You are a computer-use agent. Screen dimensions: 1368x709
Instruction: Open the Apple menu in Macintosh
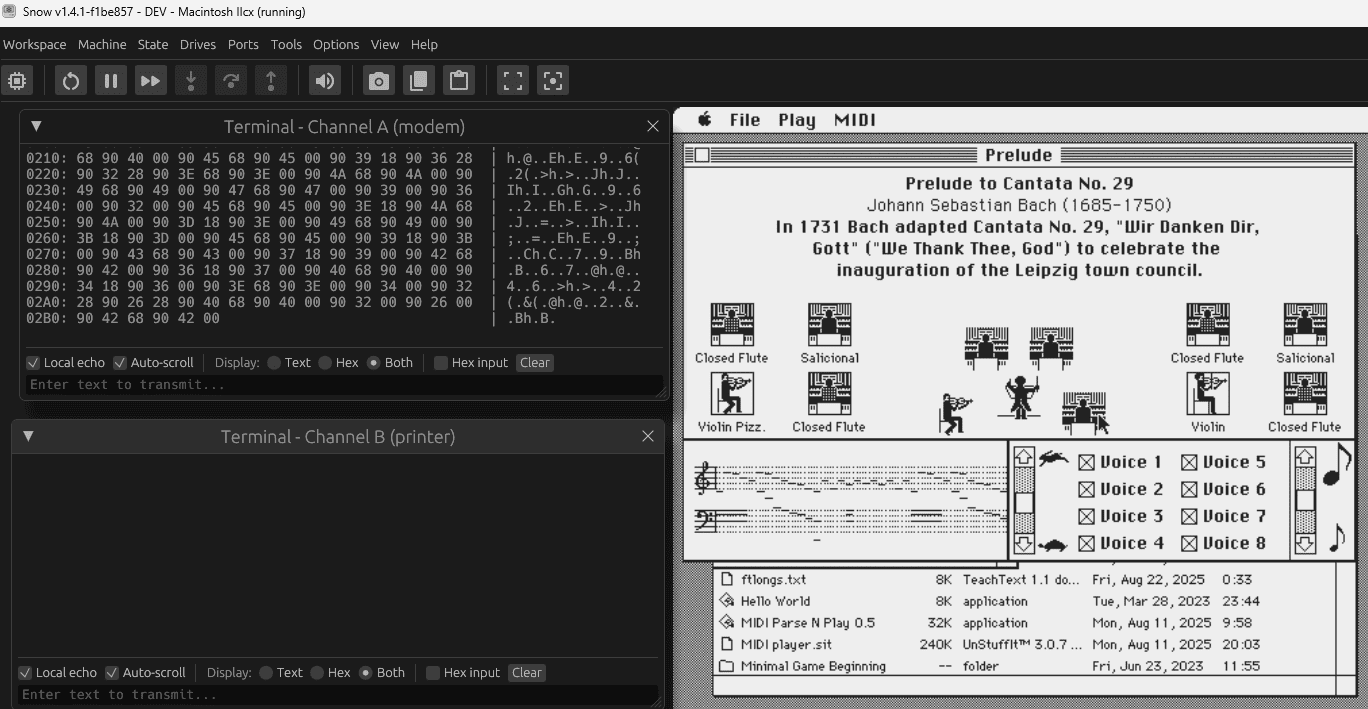coord(704,120)
